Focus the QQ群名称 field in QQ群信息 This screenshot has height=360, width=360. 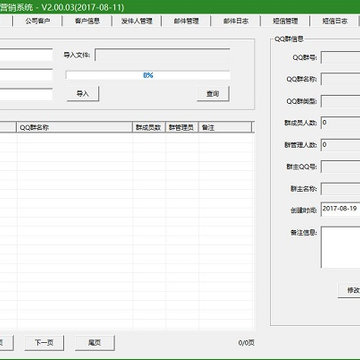click(340, 79)
